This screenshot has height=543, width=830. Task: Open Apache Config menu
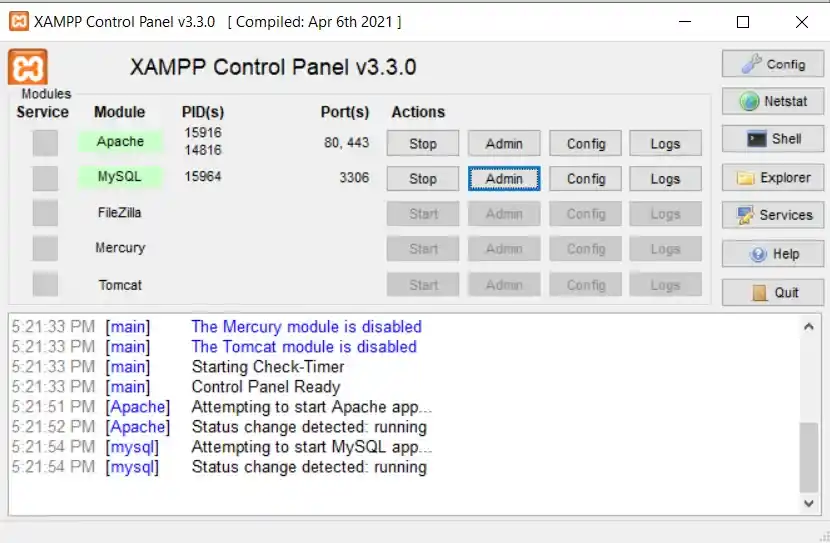[x=585, y=143]
